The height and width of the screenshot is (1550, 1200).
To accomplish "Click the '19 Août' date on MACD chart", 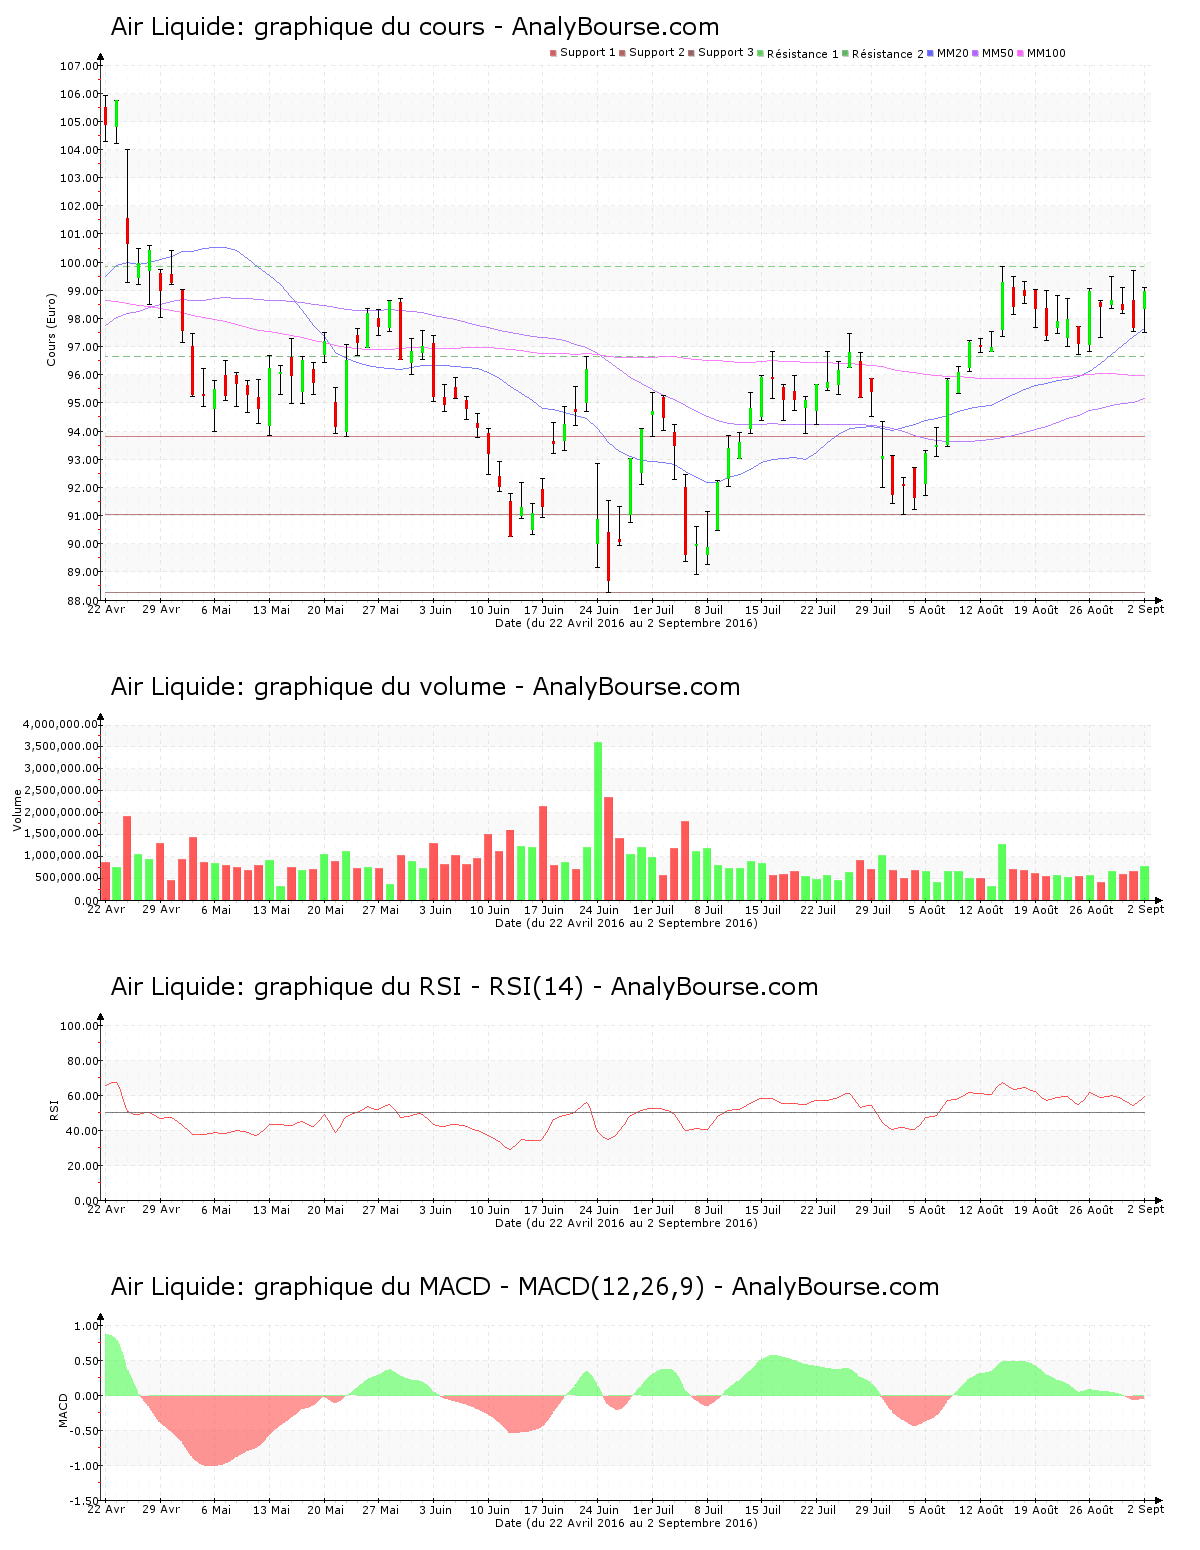I will click(1036, 1510).
